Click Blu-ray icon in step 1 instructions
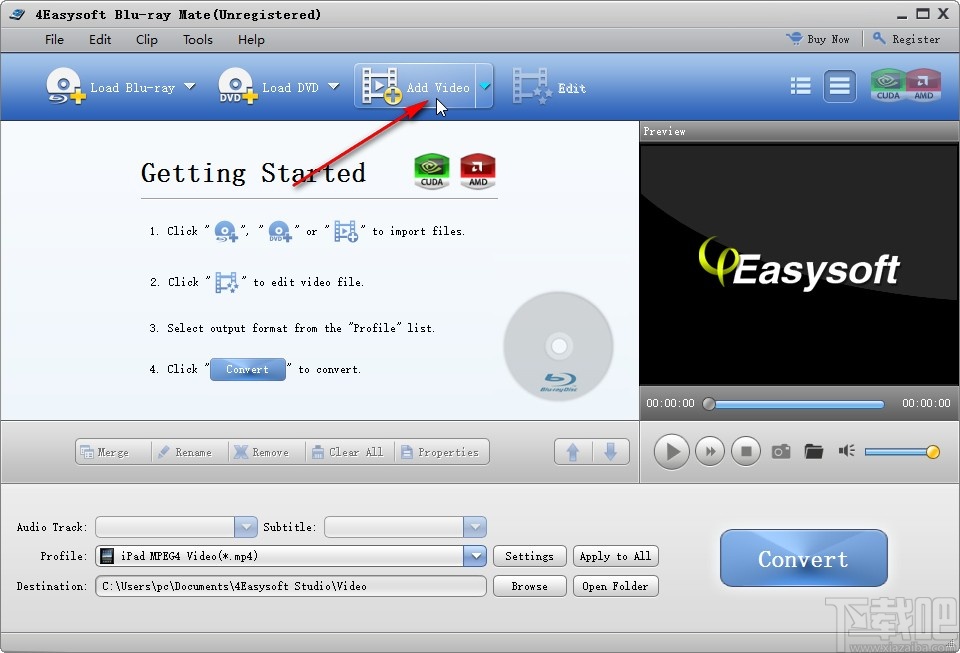The height and width of the screenshot is (653, 960). [x=226, y=231]
